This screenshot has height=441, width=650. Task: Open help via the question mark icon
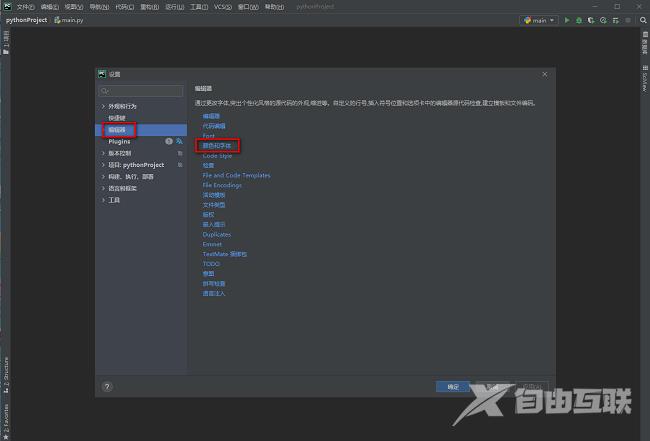(107, 386)
